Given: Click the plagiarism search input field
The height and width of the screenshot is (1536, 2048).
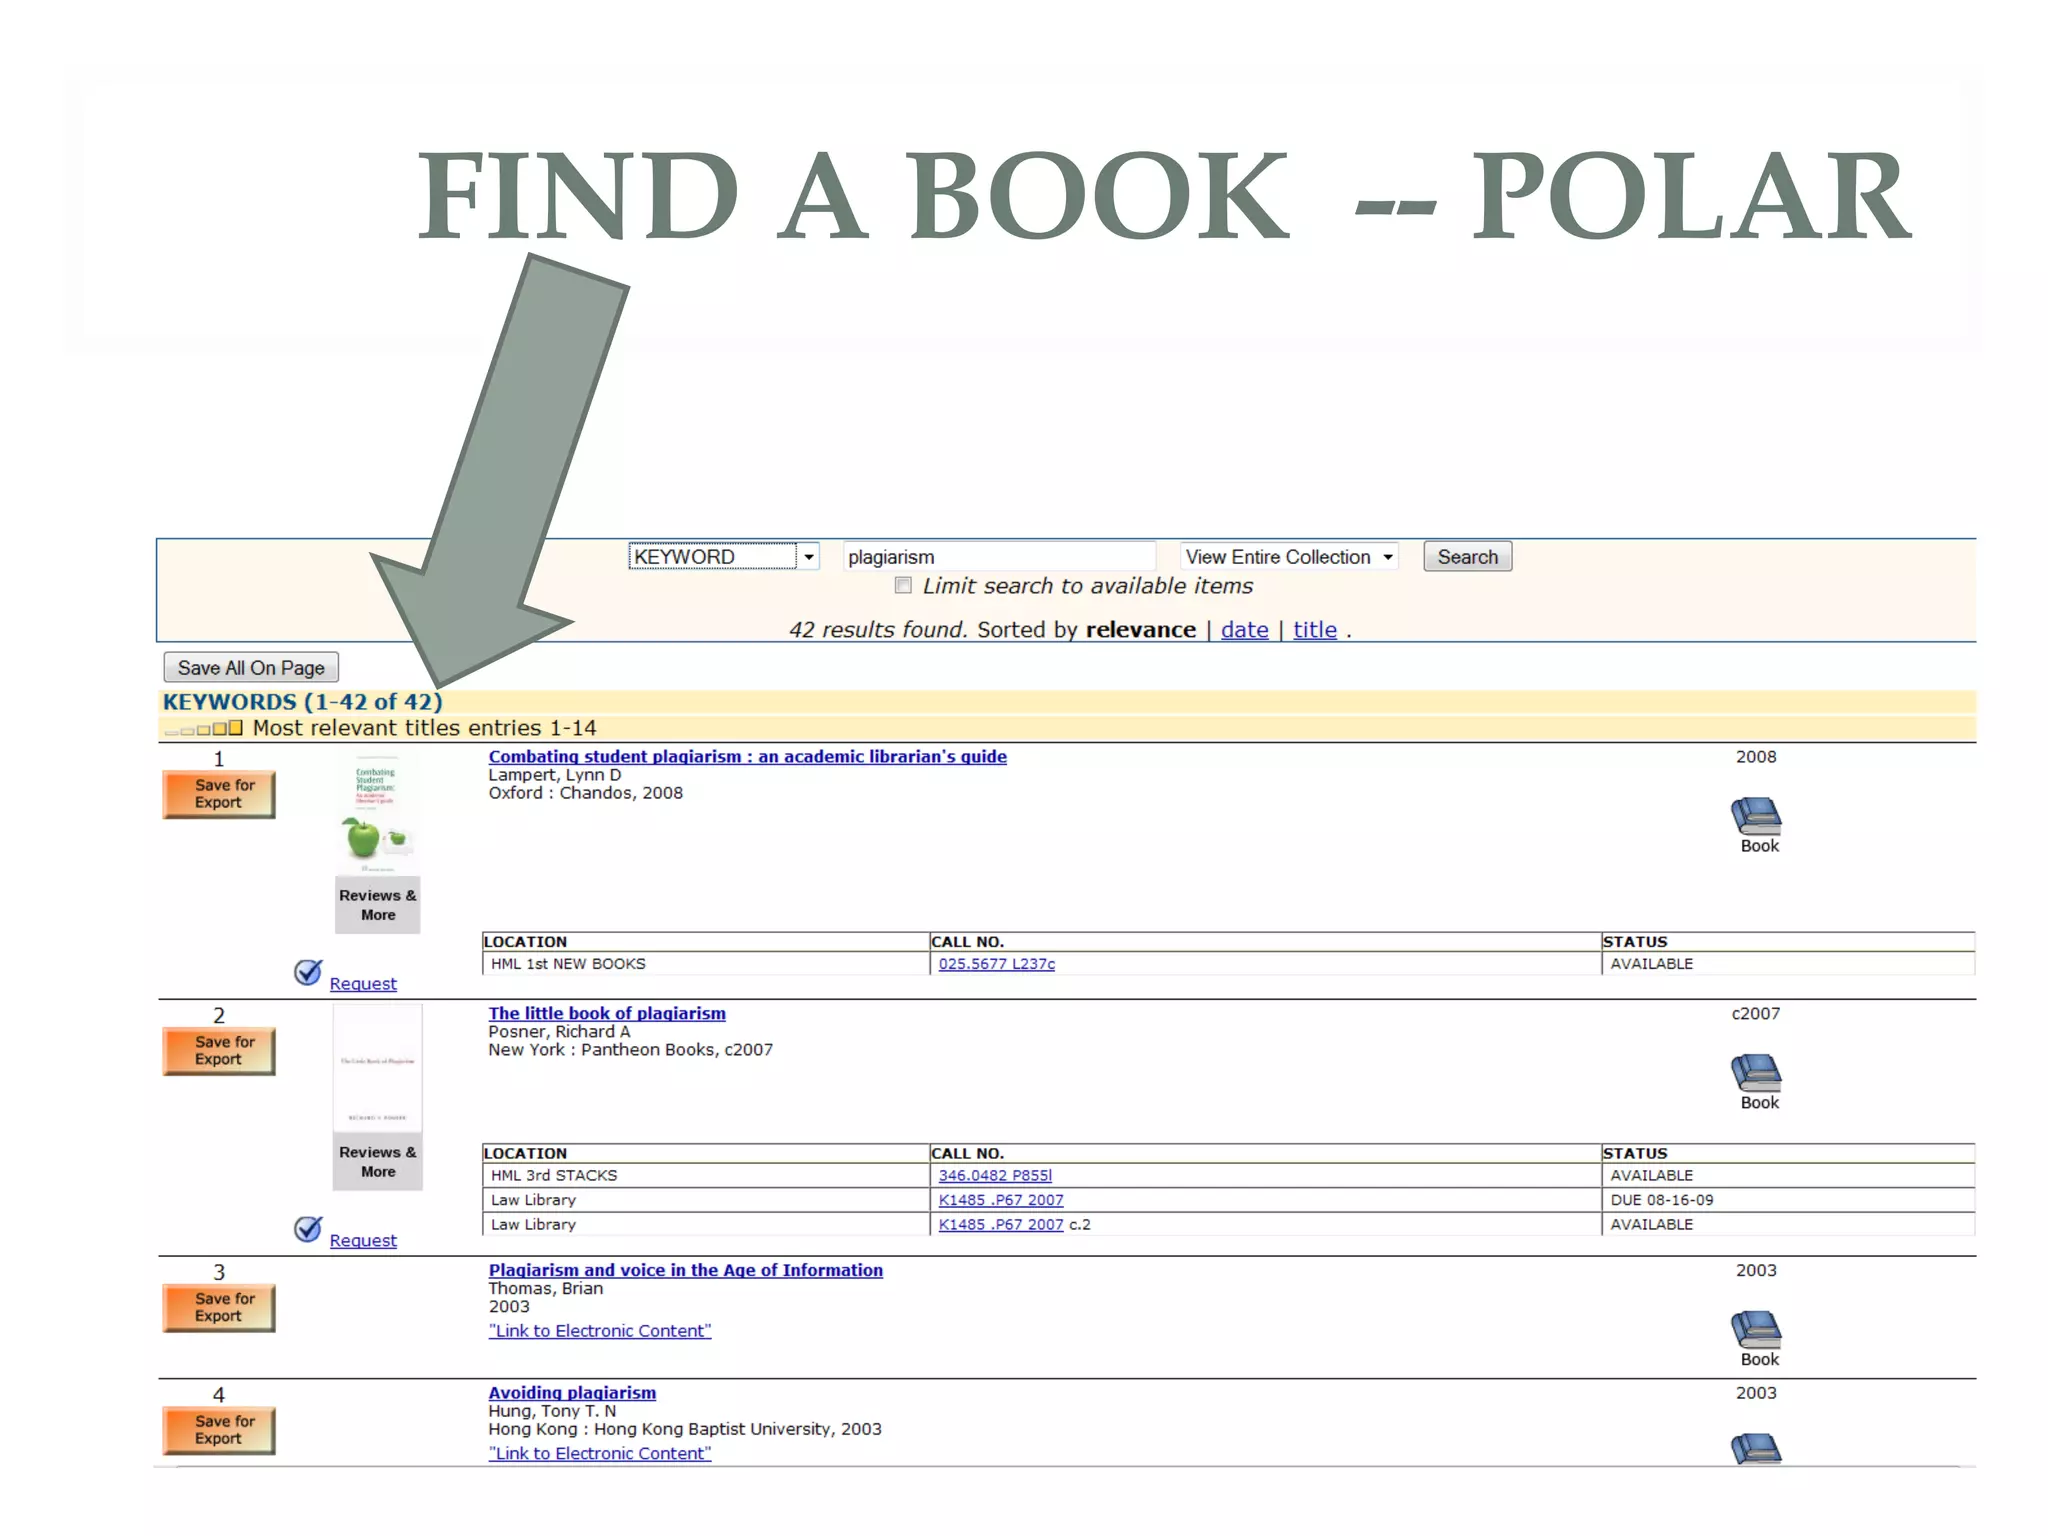Looking at the screenshot, I should click(x=999, y=556).
